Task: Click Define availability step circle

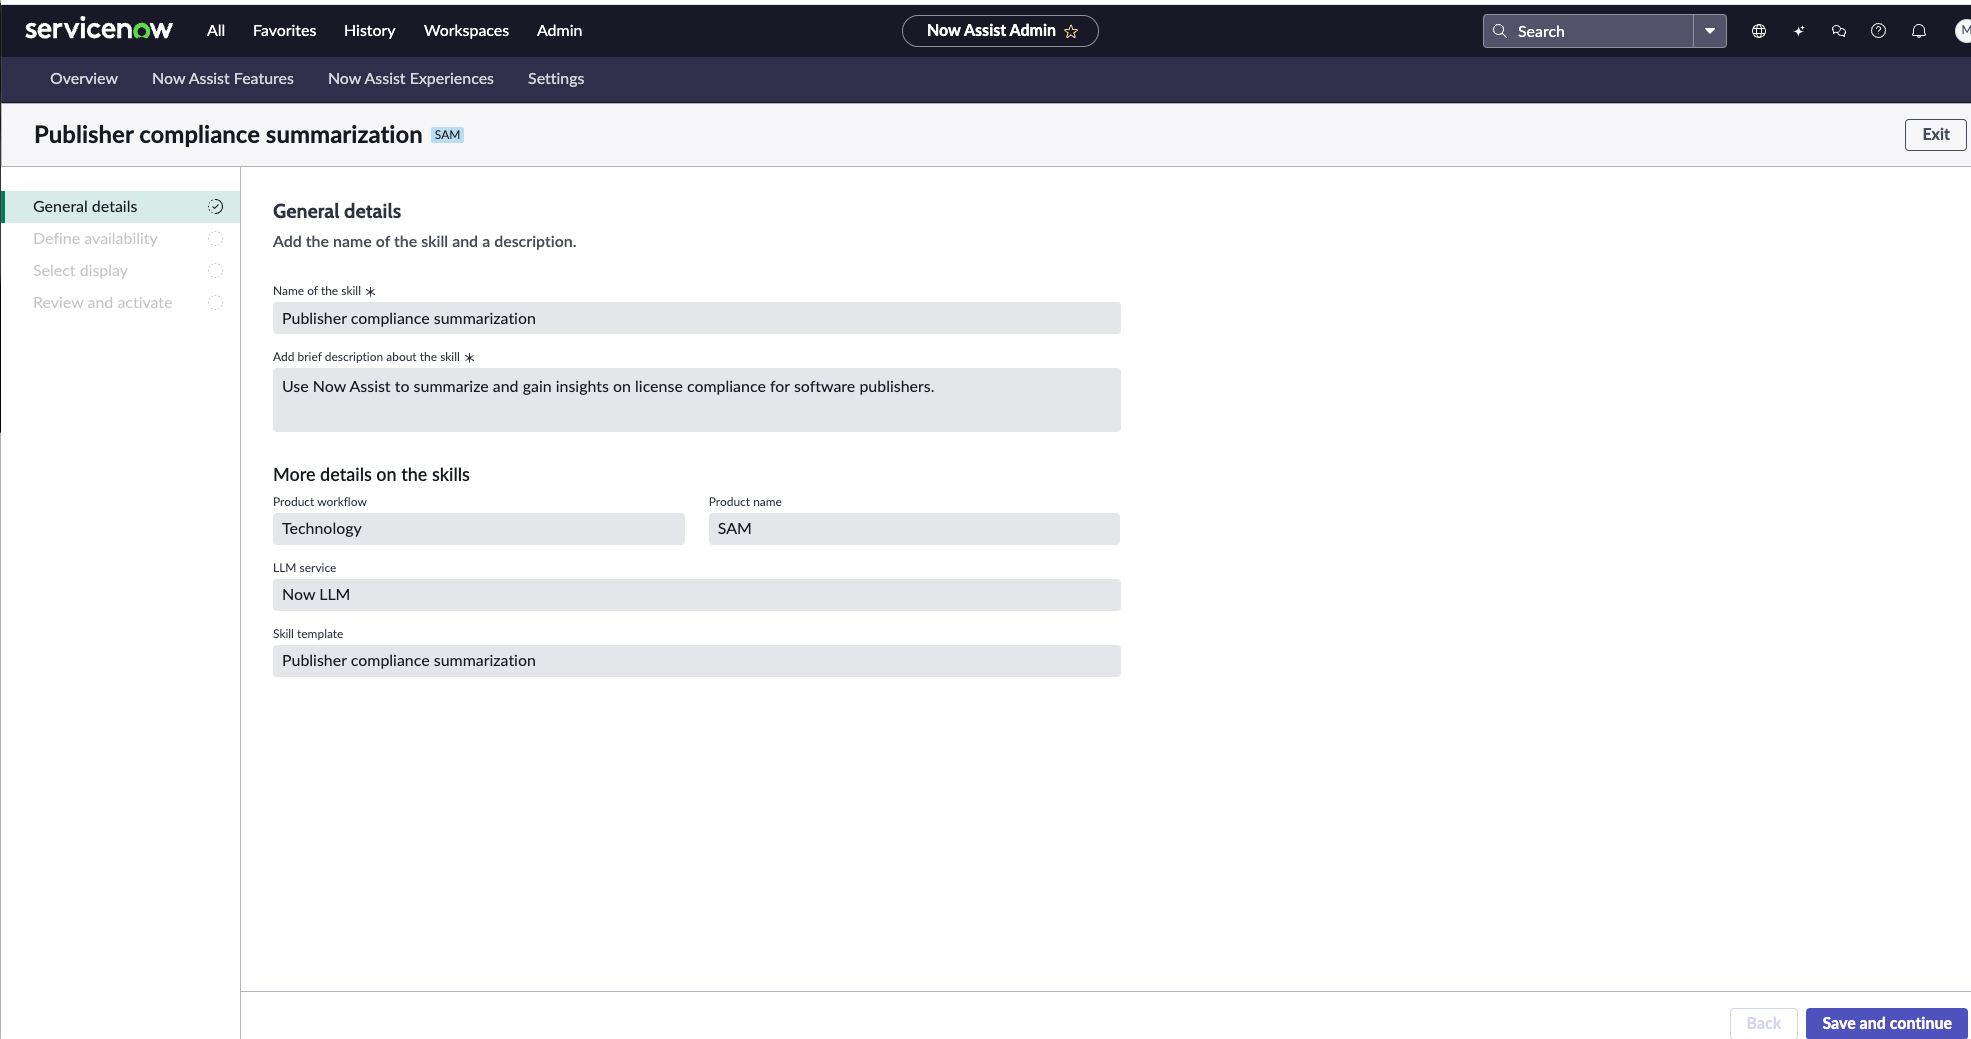Action: point(215,239)
